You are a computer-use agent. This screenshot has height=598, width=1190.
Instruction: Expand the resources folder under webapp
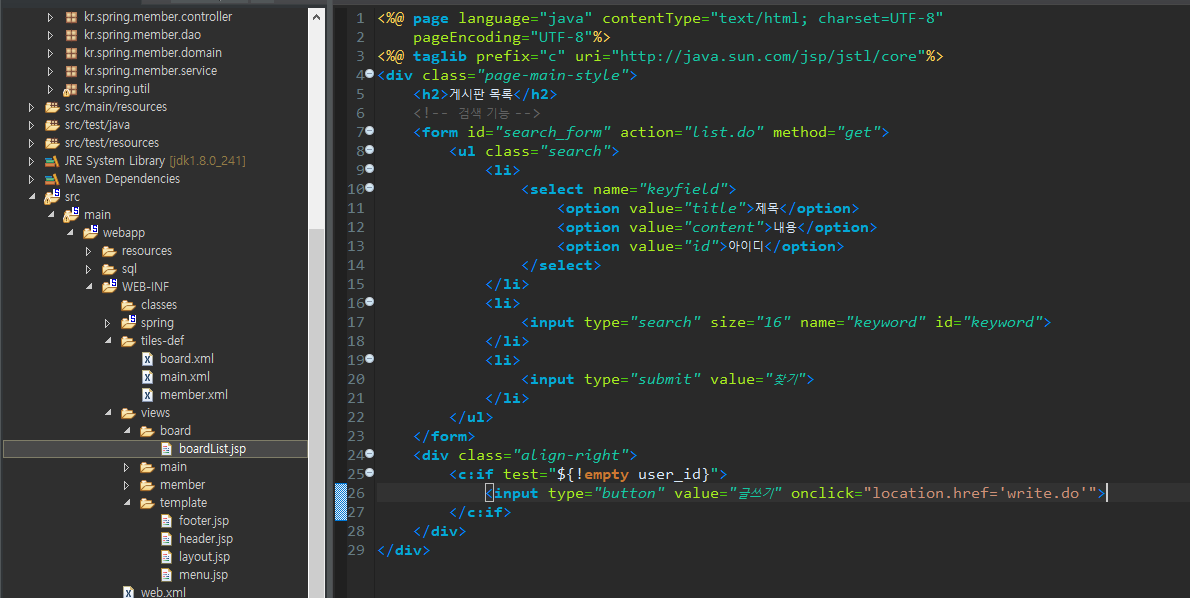coord(89,251)
